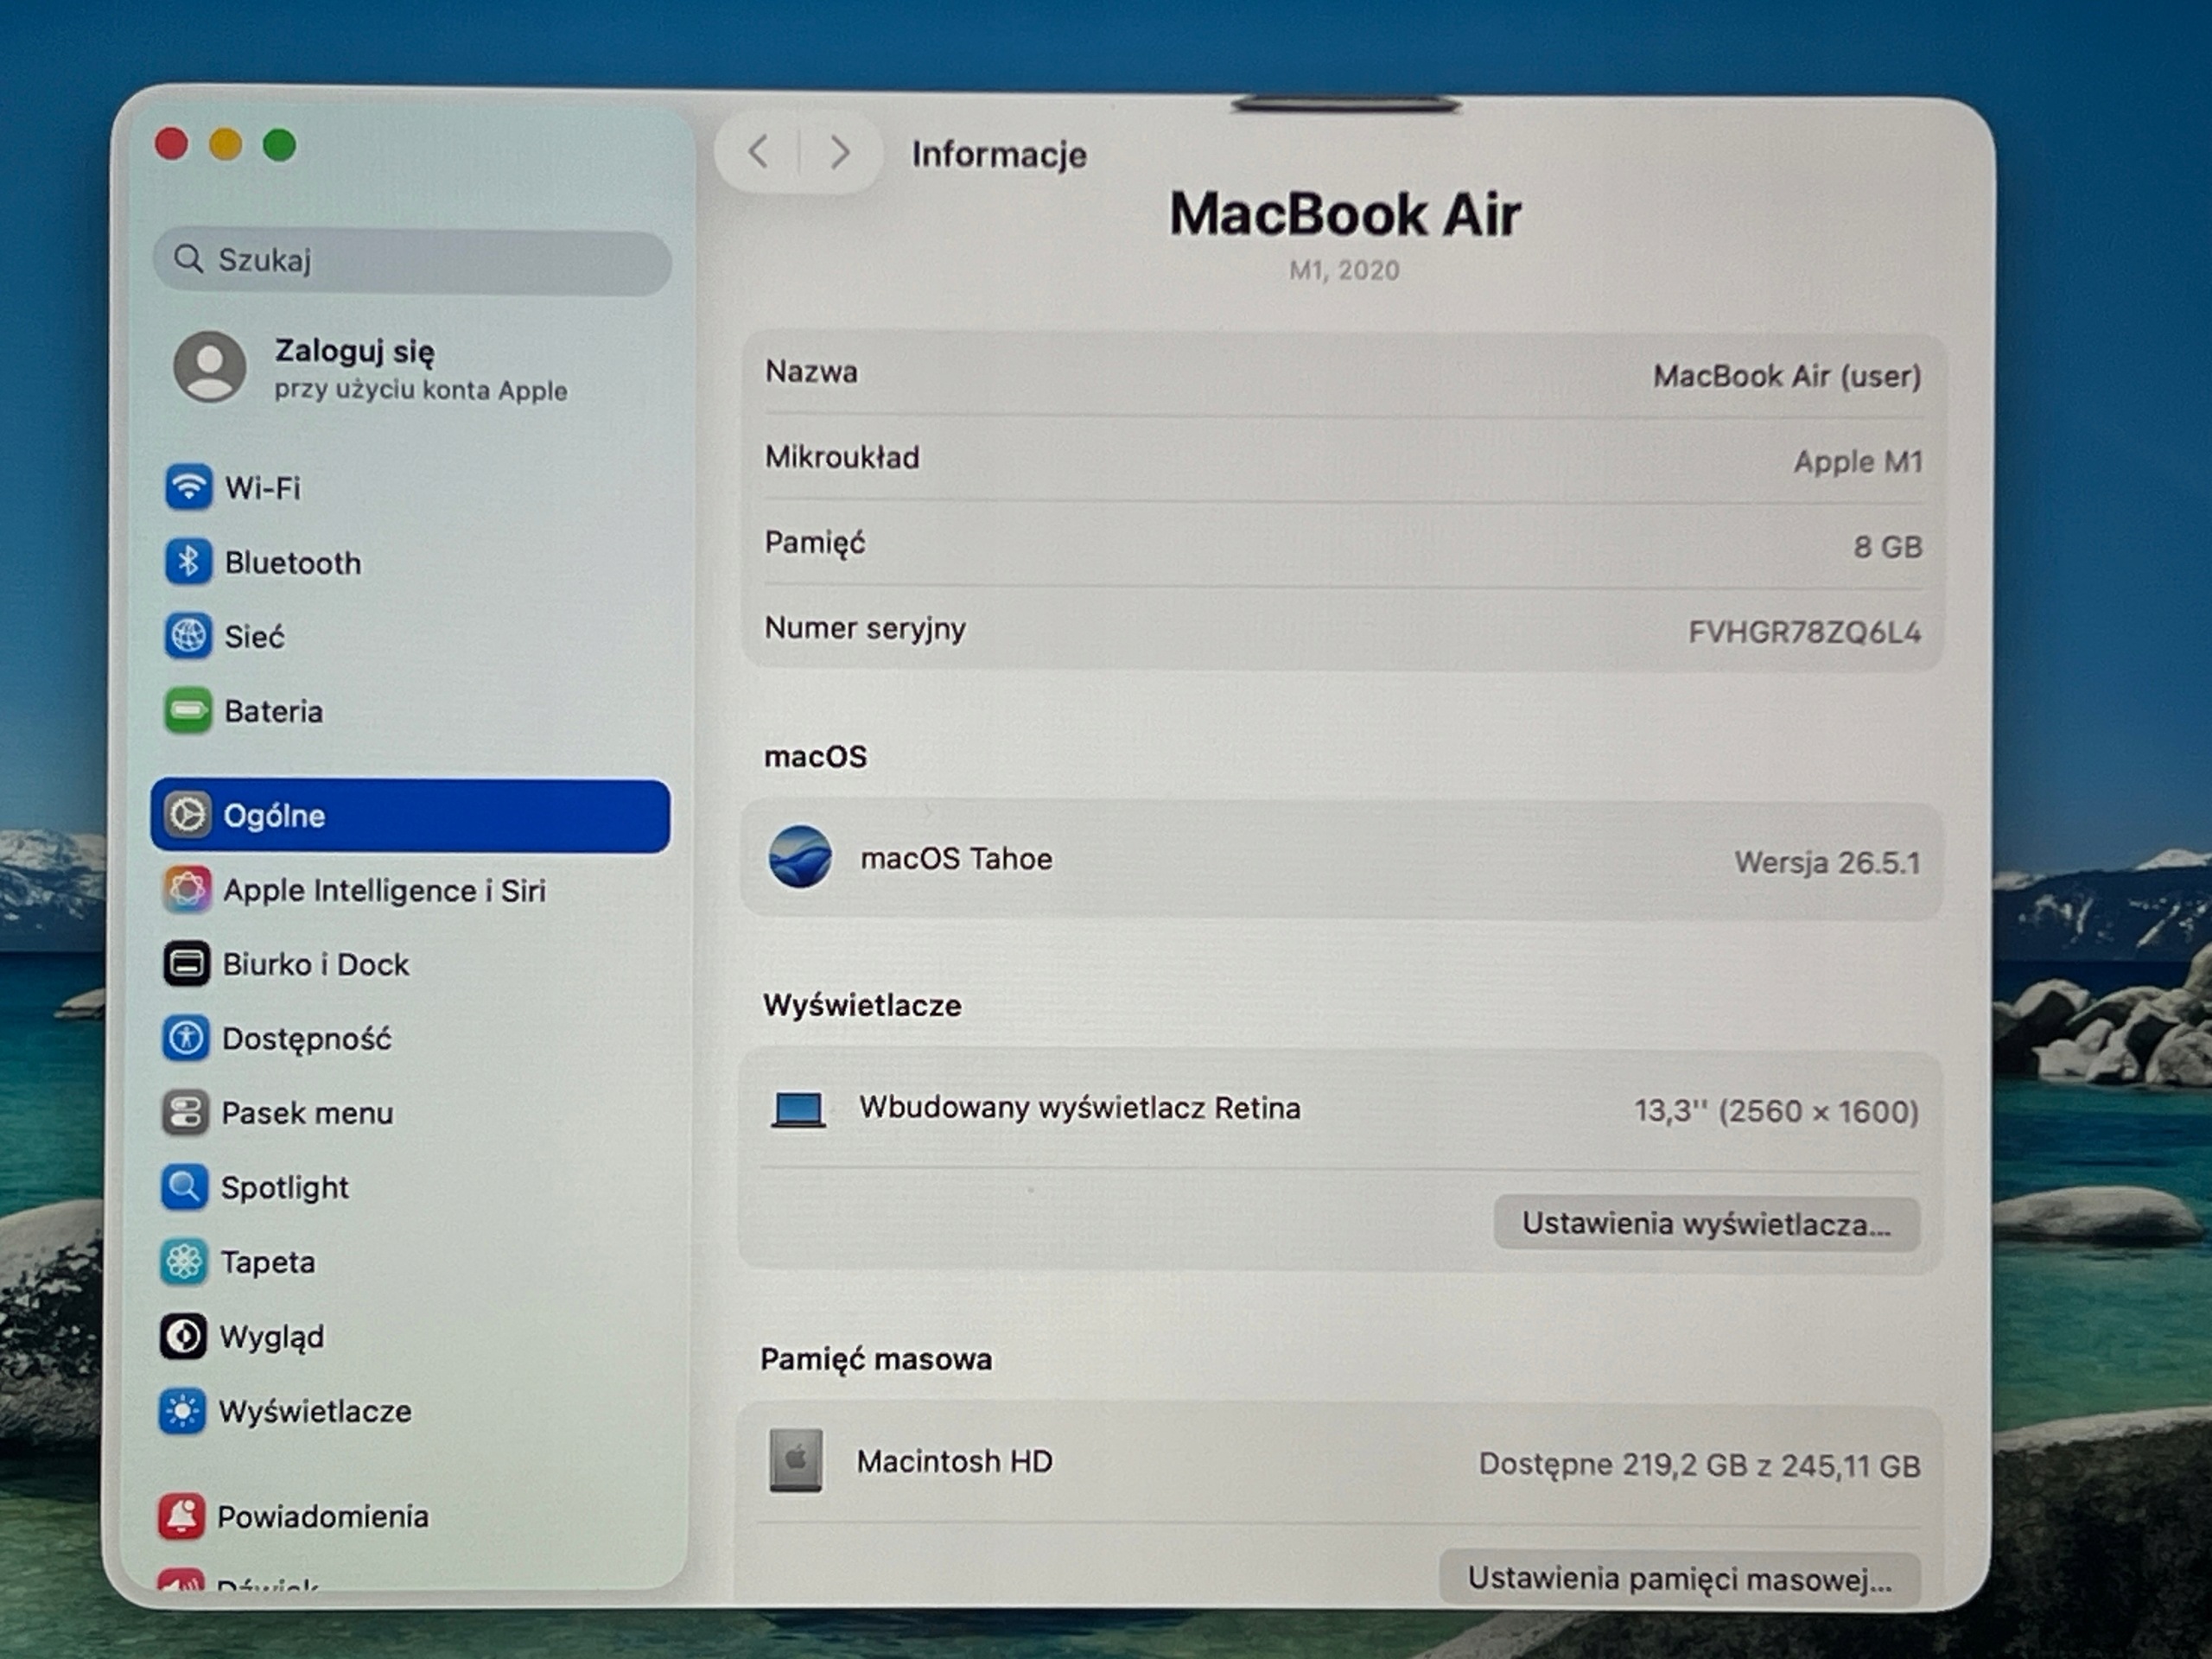Click the Szukaj search field
Image resolution: width=2212 pixels, height=1659 pixels.
click(x=412, y=260)
